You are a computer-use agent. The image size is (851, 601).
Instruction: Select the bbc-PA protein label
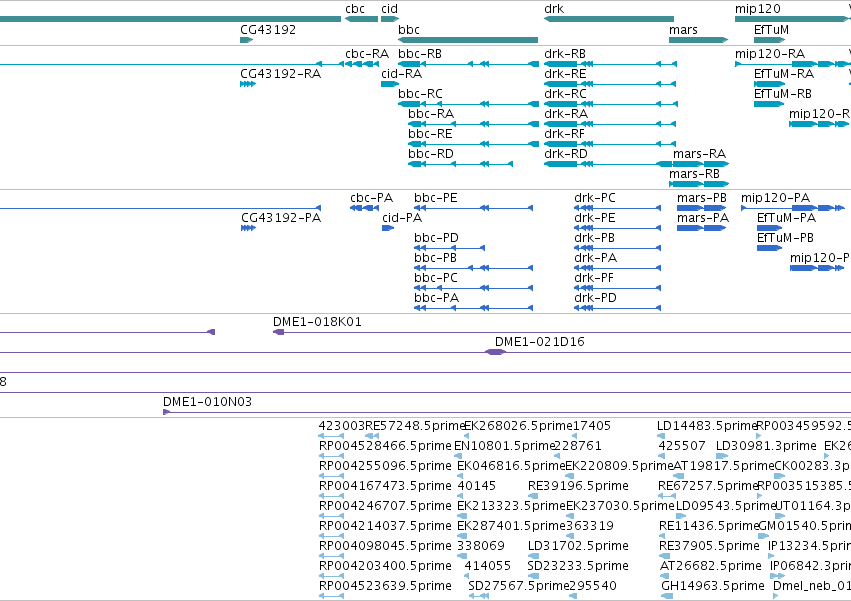pyautogui.click(x=436, y=299)
